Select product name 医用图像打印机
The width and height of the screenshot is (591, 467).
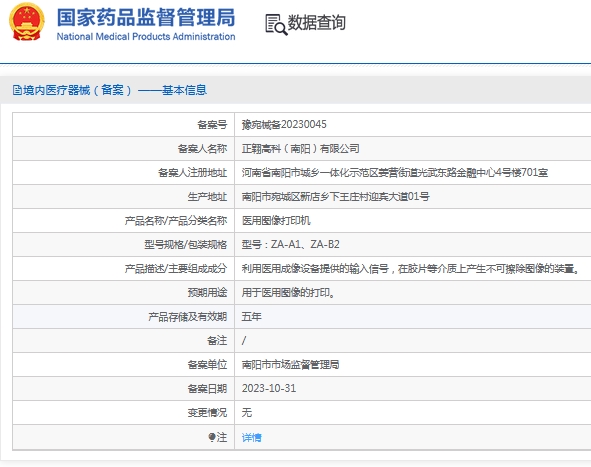coord(276,220)
